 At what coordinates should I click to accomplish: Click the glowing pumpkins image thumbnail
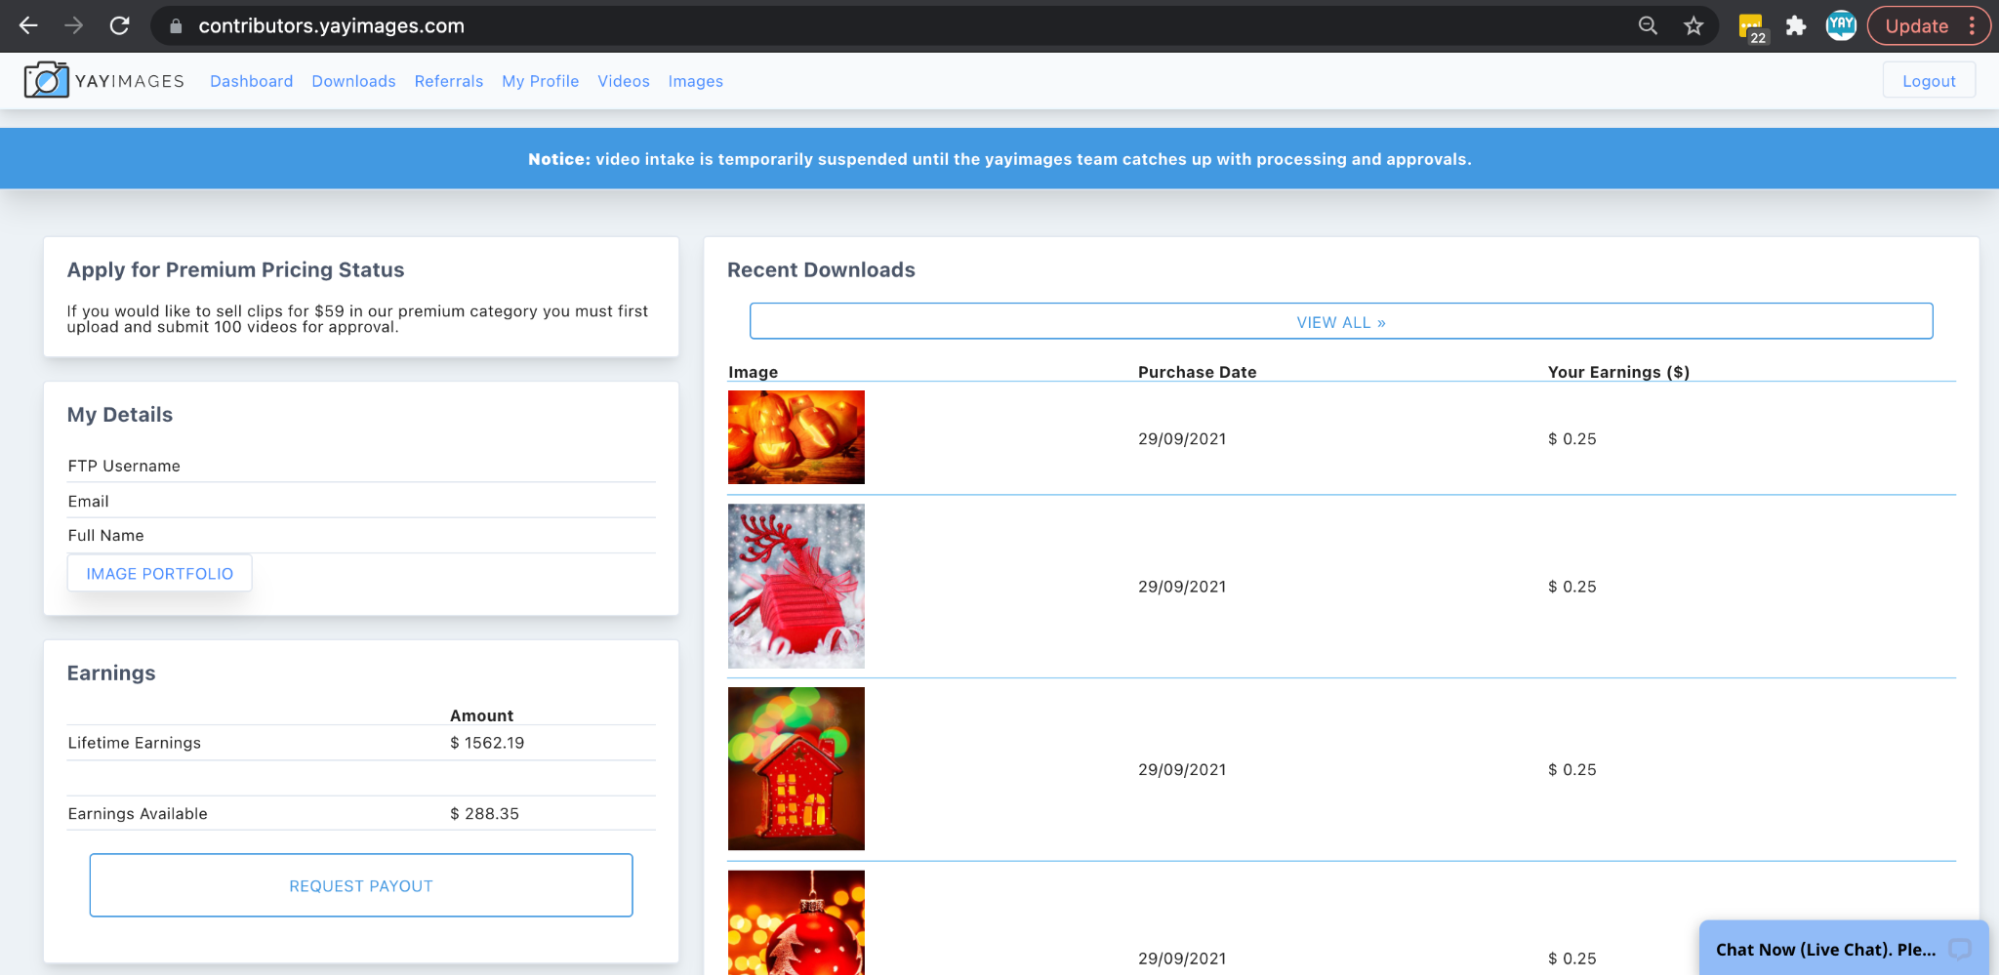point(796,437)
